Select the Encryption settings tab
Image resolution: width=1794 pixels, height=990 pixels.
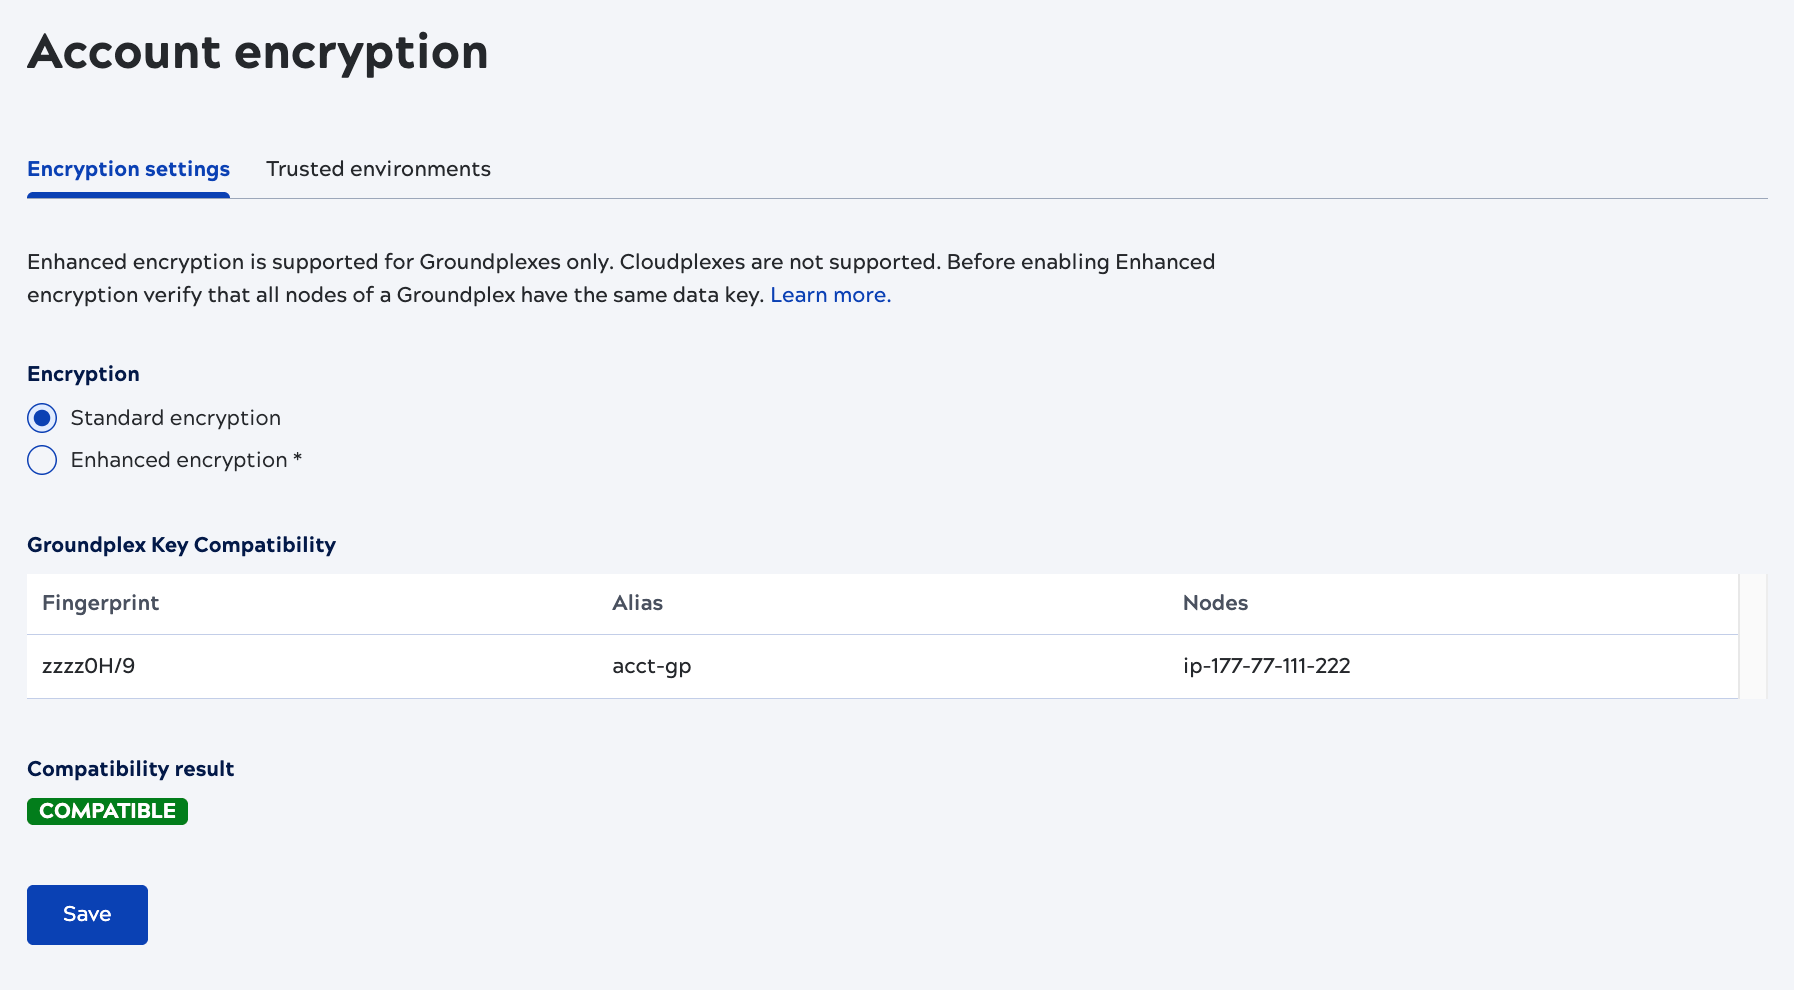(127, 169)
